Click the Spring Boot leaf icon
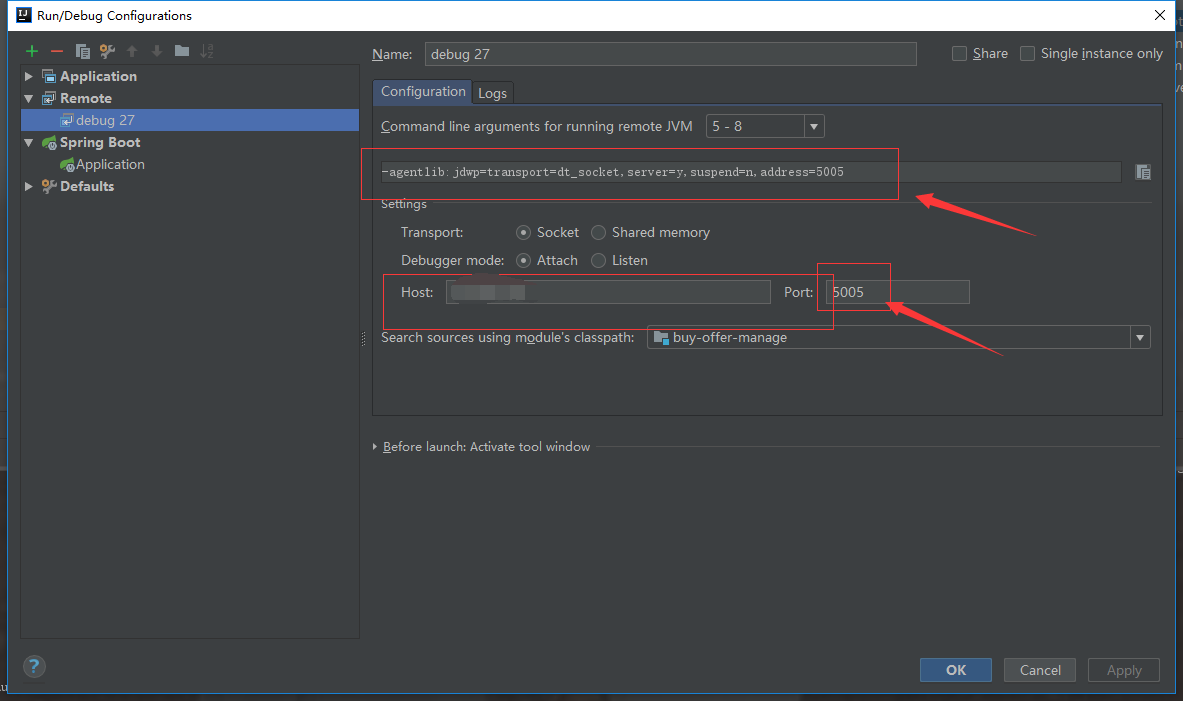1183x701 pixels. (49, 143)
